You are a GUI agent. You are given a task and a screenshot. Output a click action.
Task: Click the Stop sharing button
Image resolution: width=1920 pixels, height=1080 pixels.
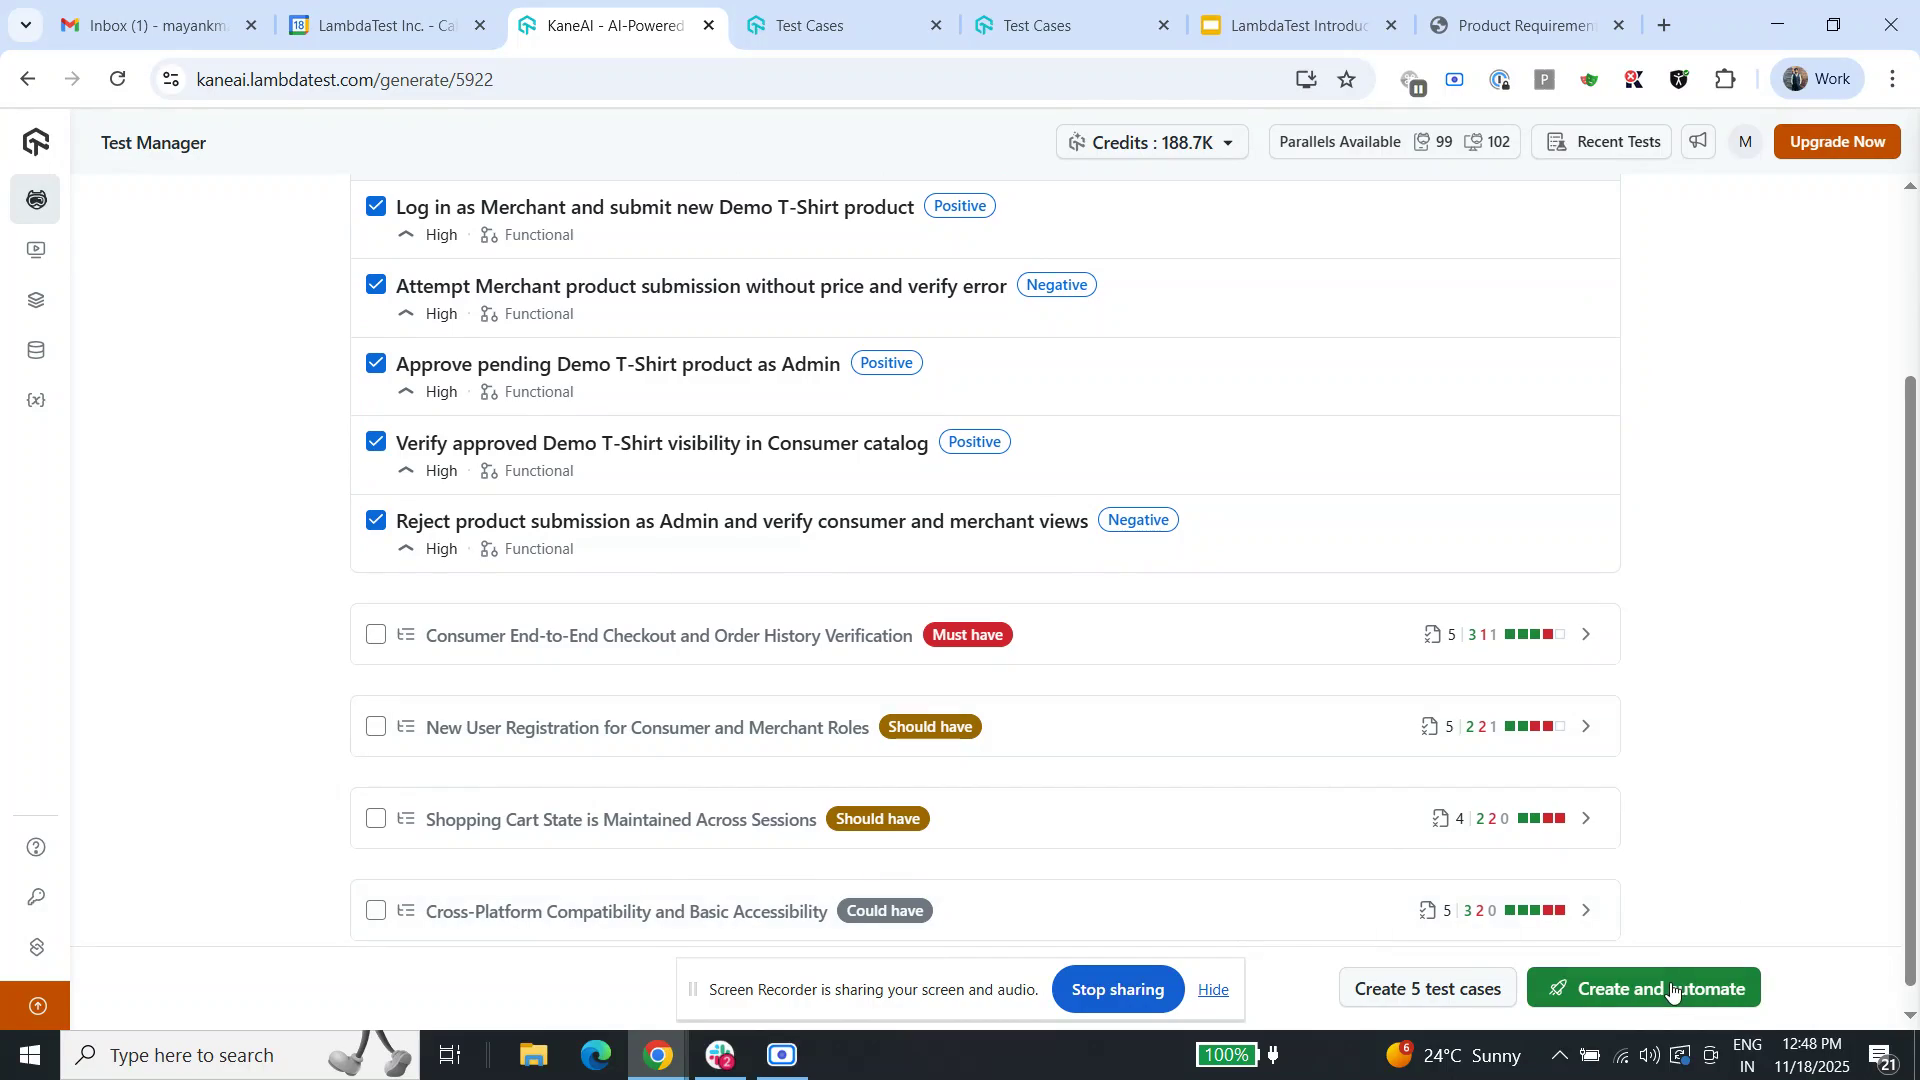tap(1117, 989)
